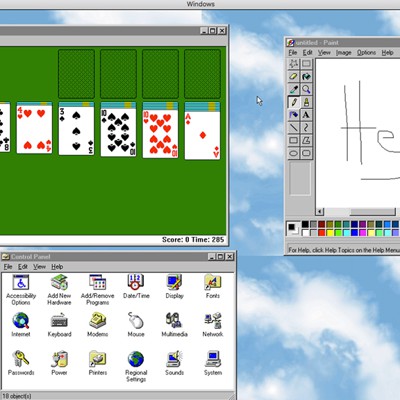Select the Rounded Rectangle tool in Paint
This screenshot has width=400, height=400.
pyautogui.click(x=306, y=153)
